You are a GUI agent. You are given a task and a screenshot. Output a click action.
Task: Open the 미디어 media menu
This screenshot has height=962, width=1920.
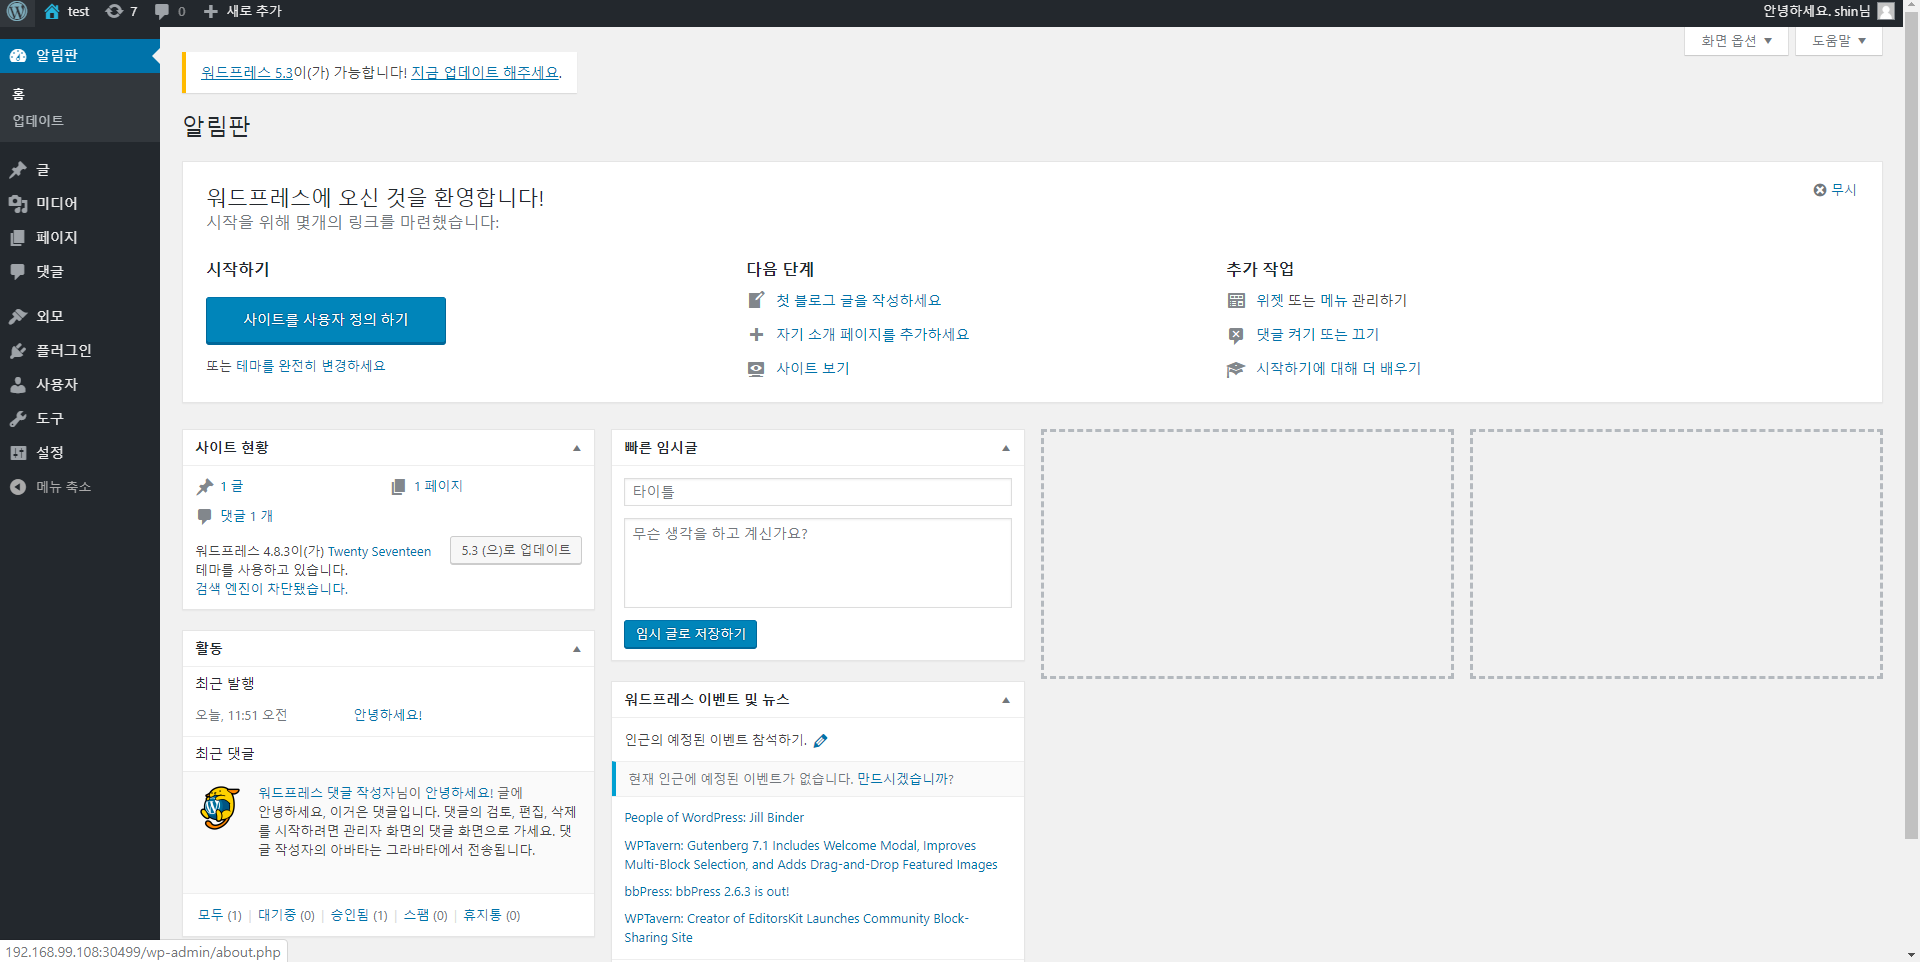click(x=80, y=204)
